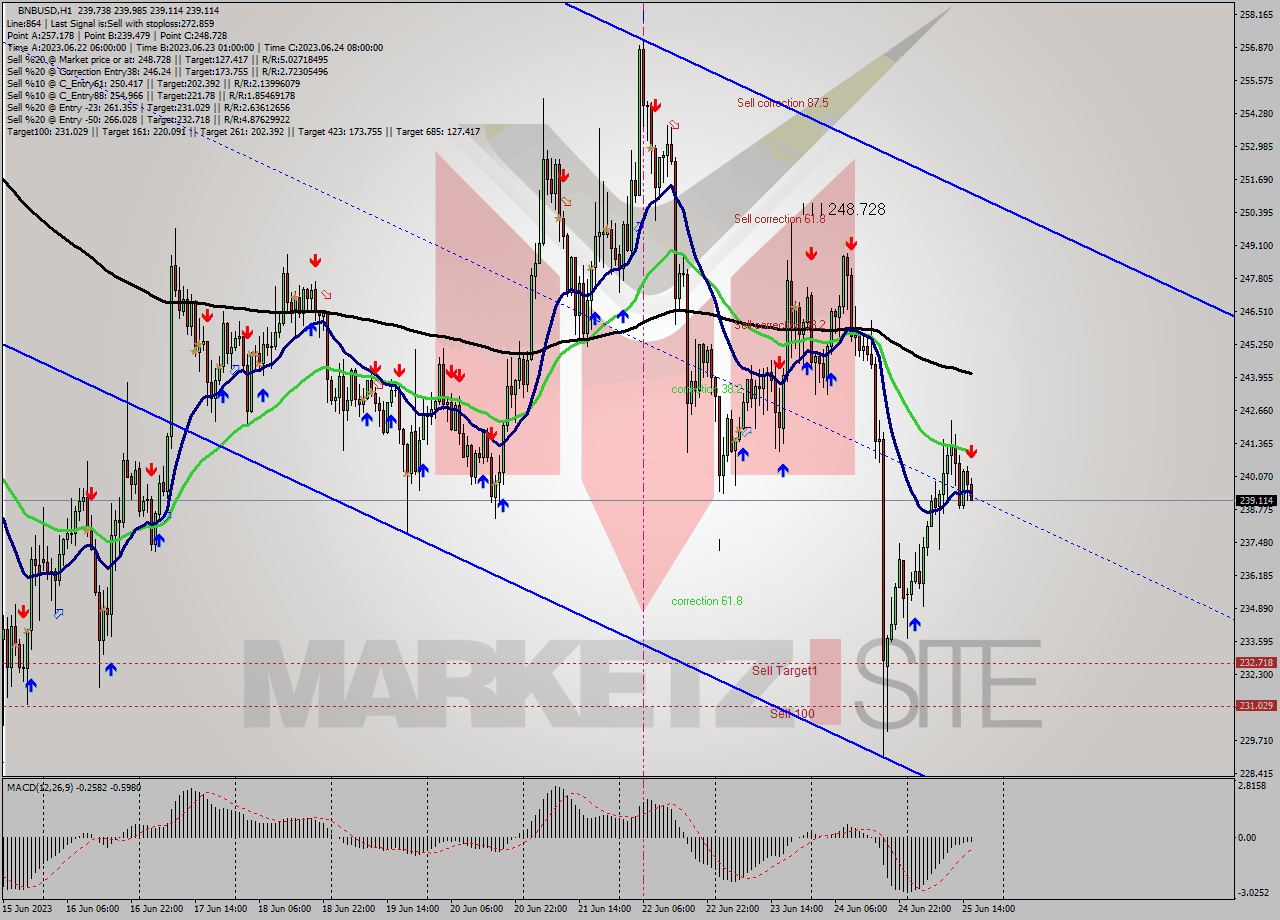Image resolution: width=1280 pixels, height=920 pixels.
Task: Click the MACD scale value -3.0252
Action: tap(1254, 892)
